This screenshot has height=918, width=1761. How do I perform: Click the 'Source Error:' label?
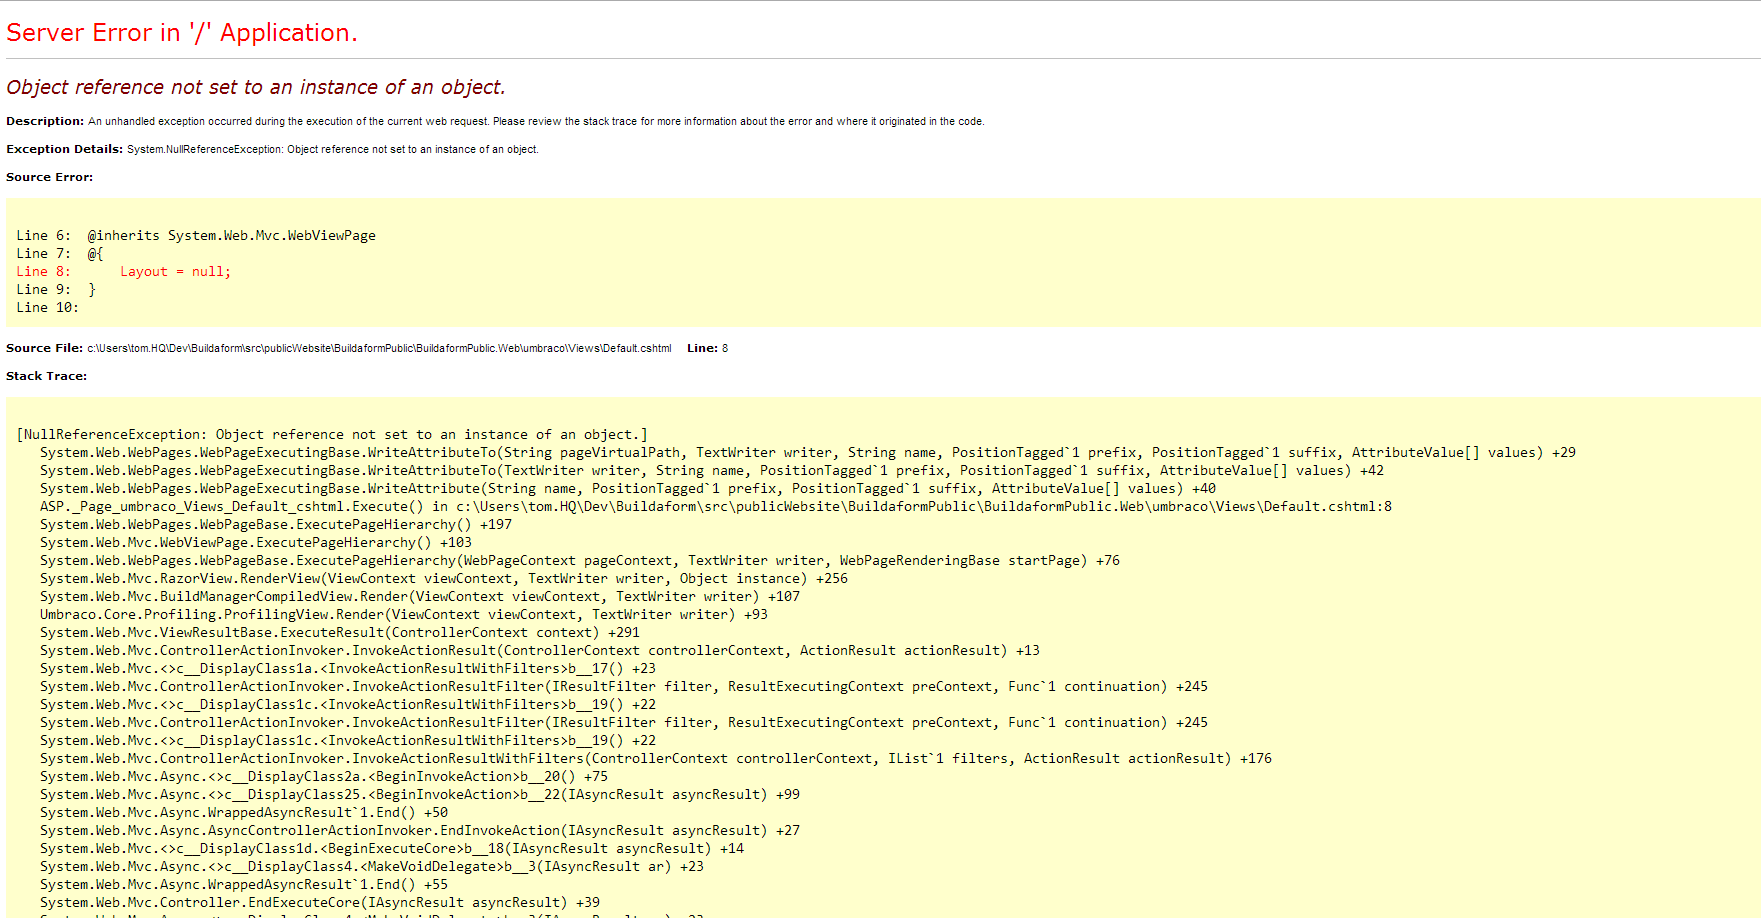click(49, 177)
